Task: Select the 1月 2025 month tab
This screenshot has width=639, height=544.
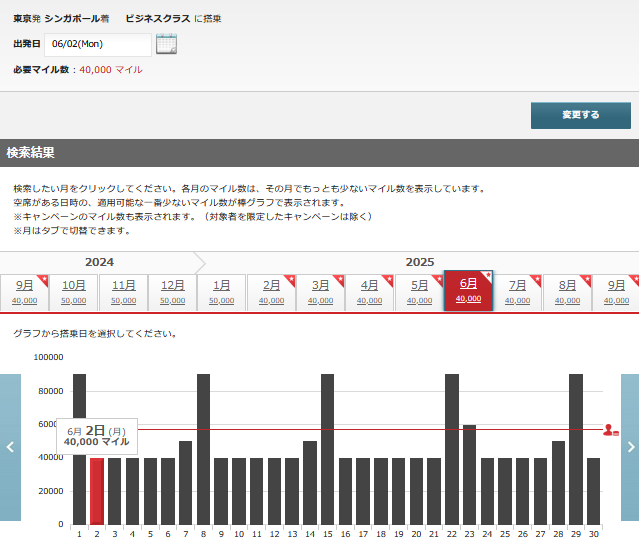Action: point(221,291)
